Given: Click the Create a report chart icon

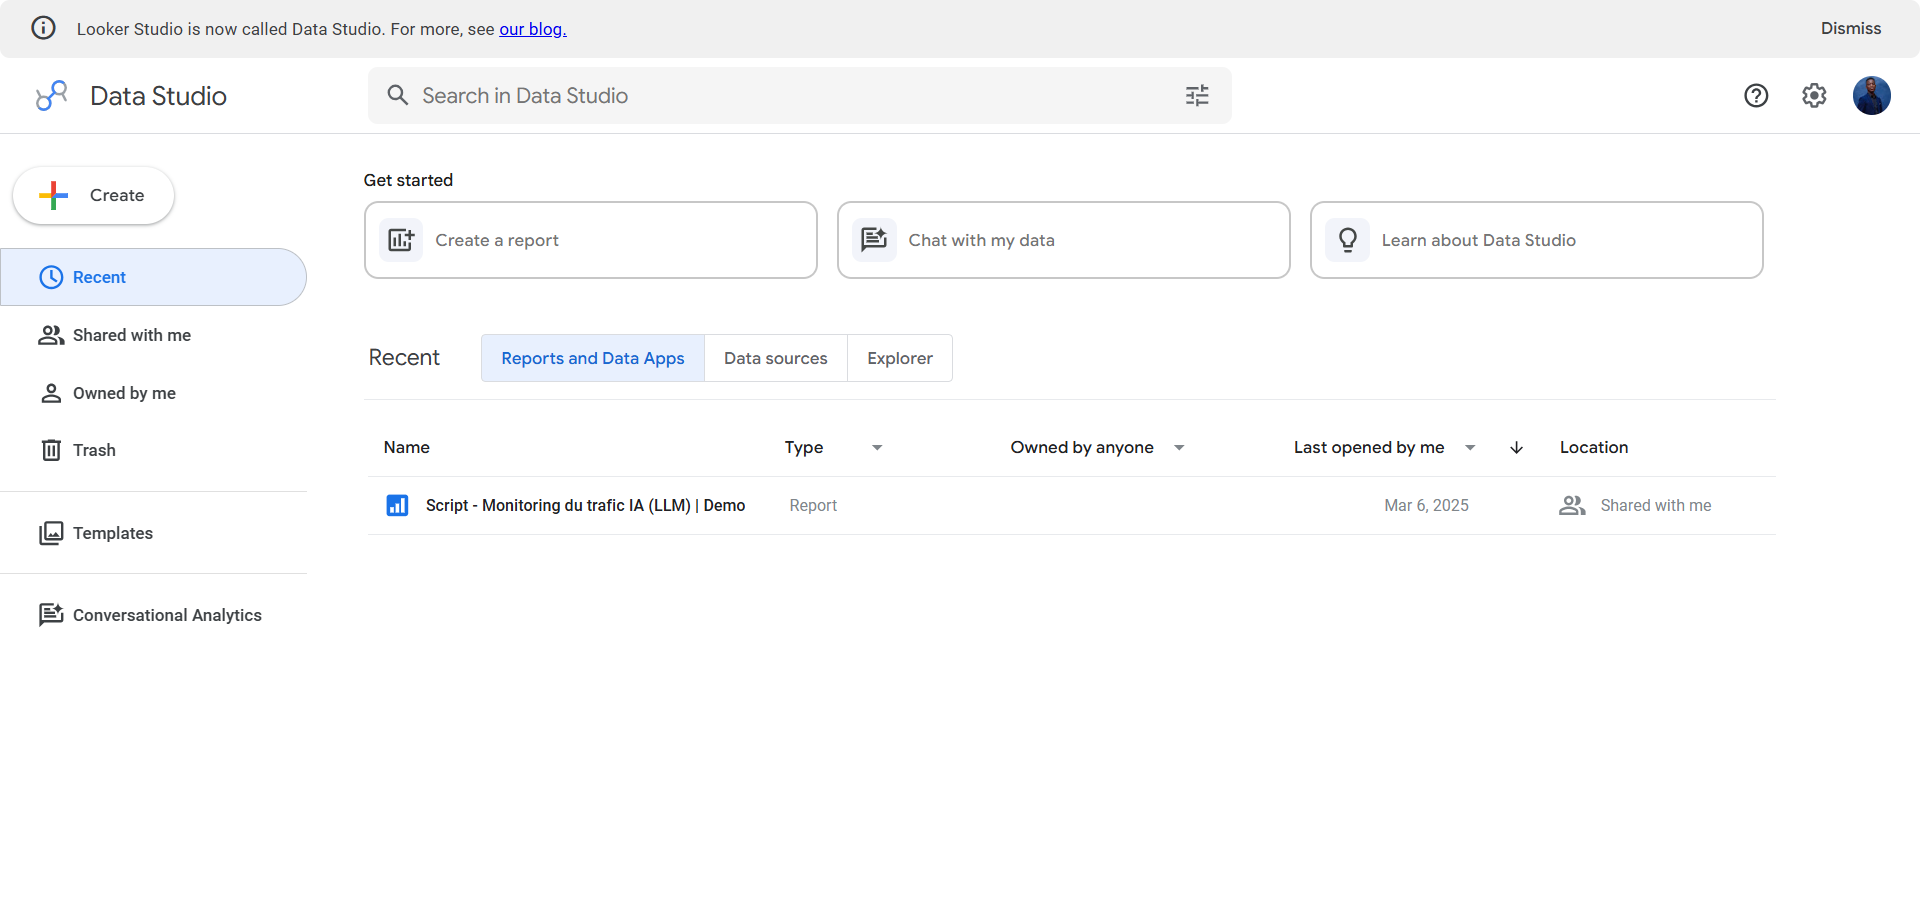Looking at the screenshot, I should point(401,240).
